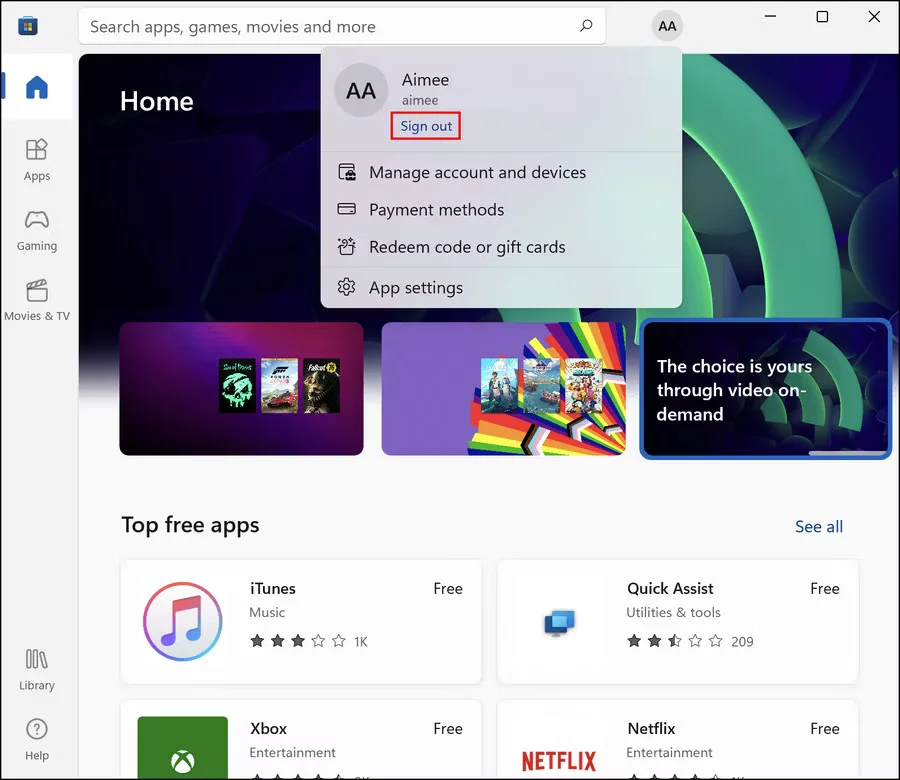Click inside the search apps input field
900x780 pixels.
point(300,25)
